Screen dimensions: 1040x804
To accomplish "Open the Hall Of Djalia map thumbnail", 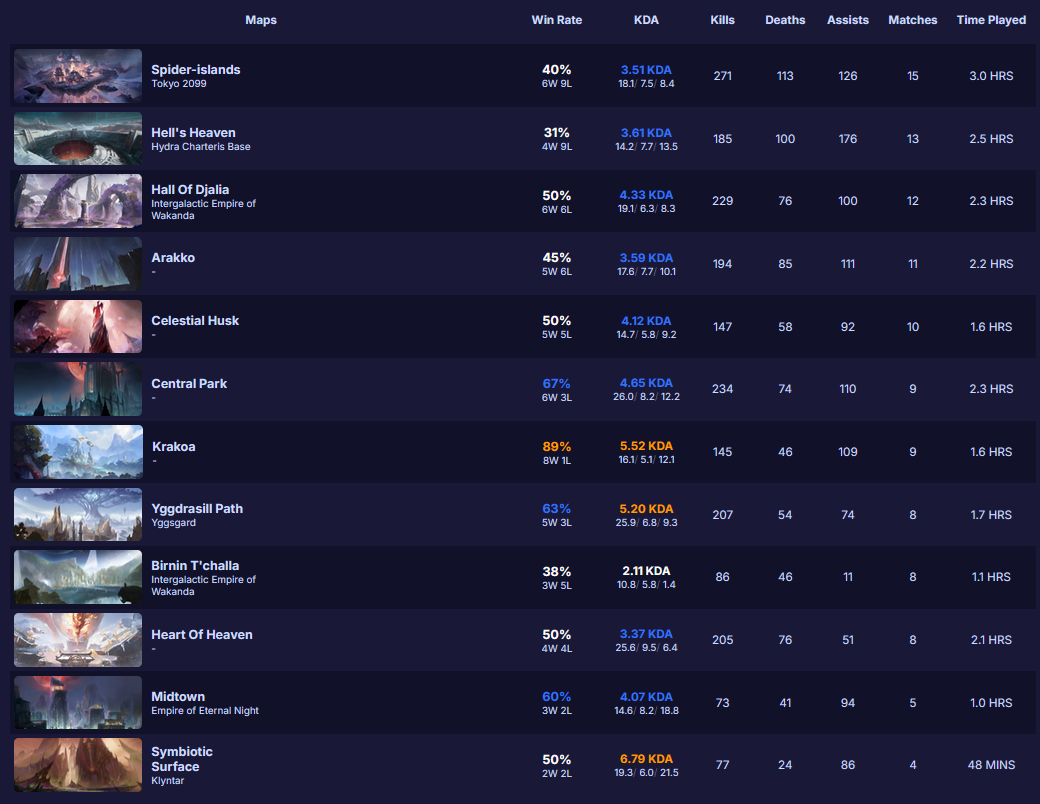I will (78, 201).
